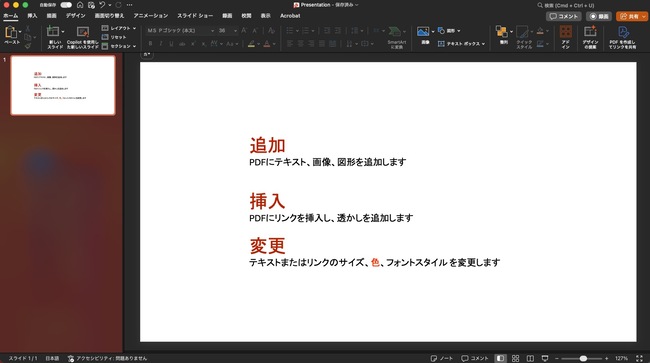
Task: Click fit slide to window icon
Action: 639,358
